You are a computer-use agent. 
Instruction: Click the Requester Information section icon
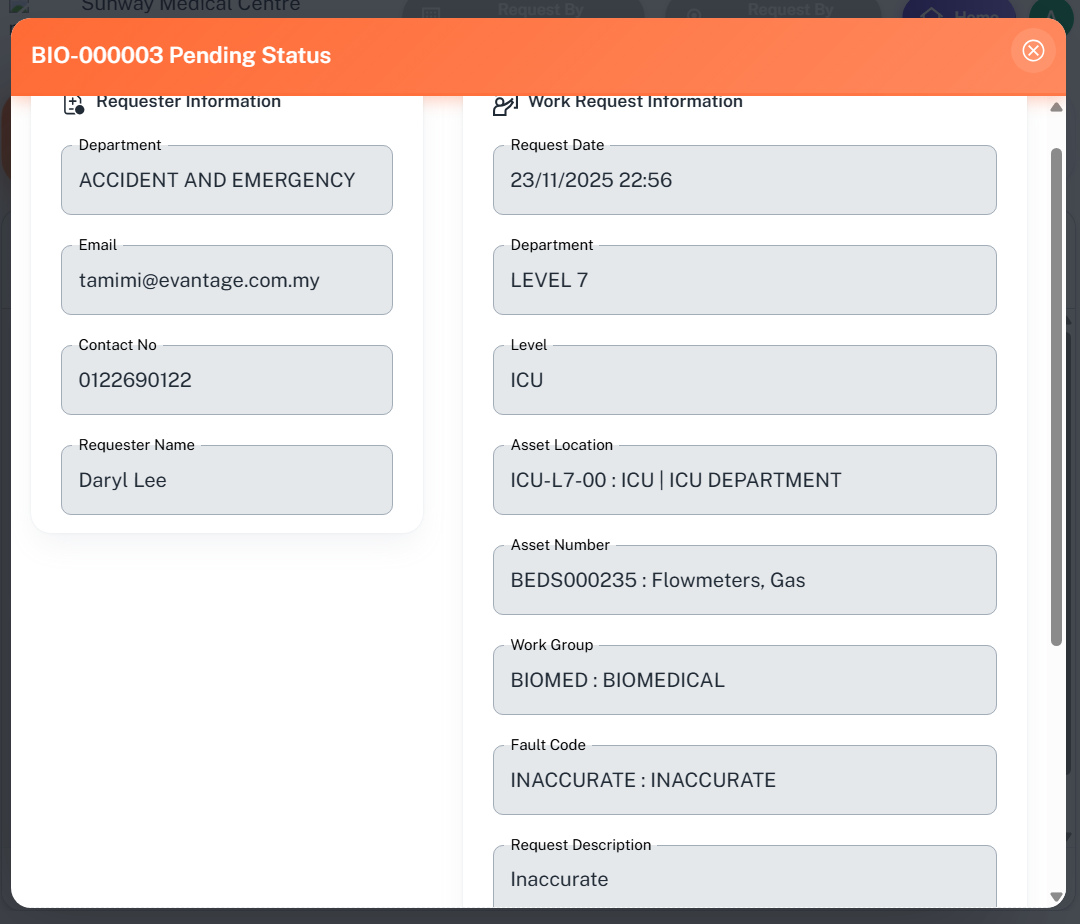point(73,103)
